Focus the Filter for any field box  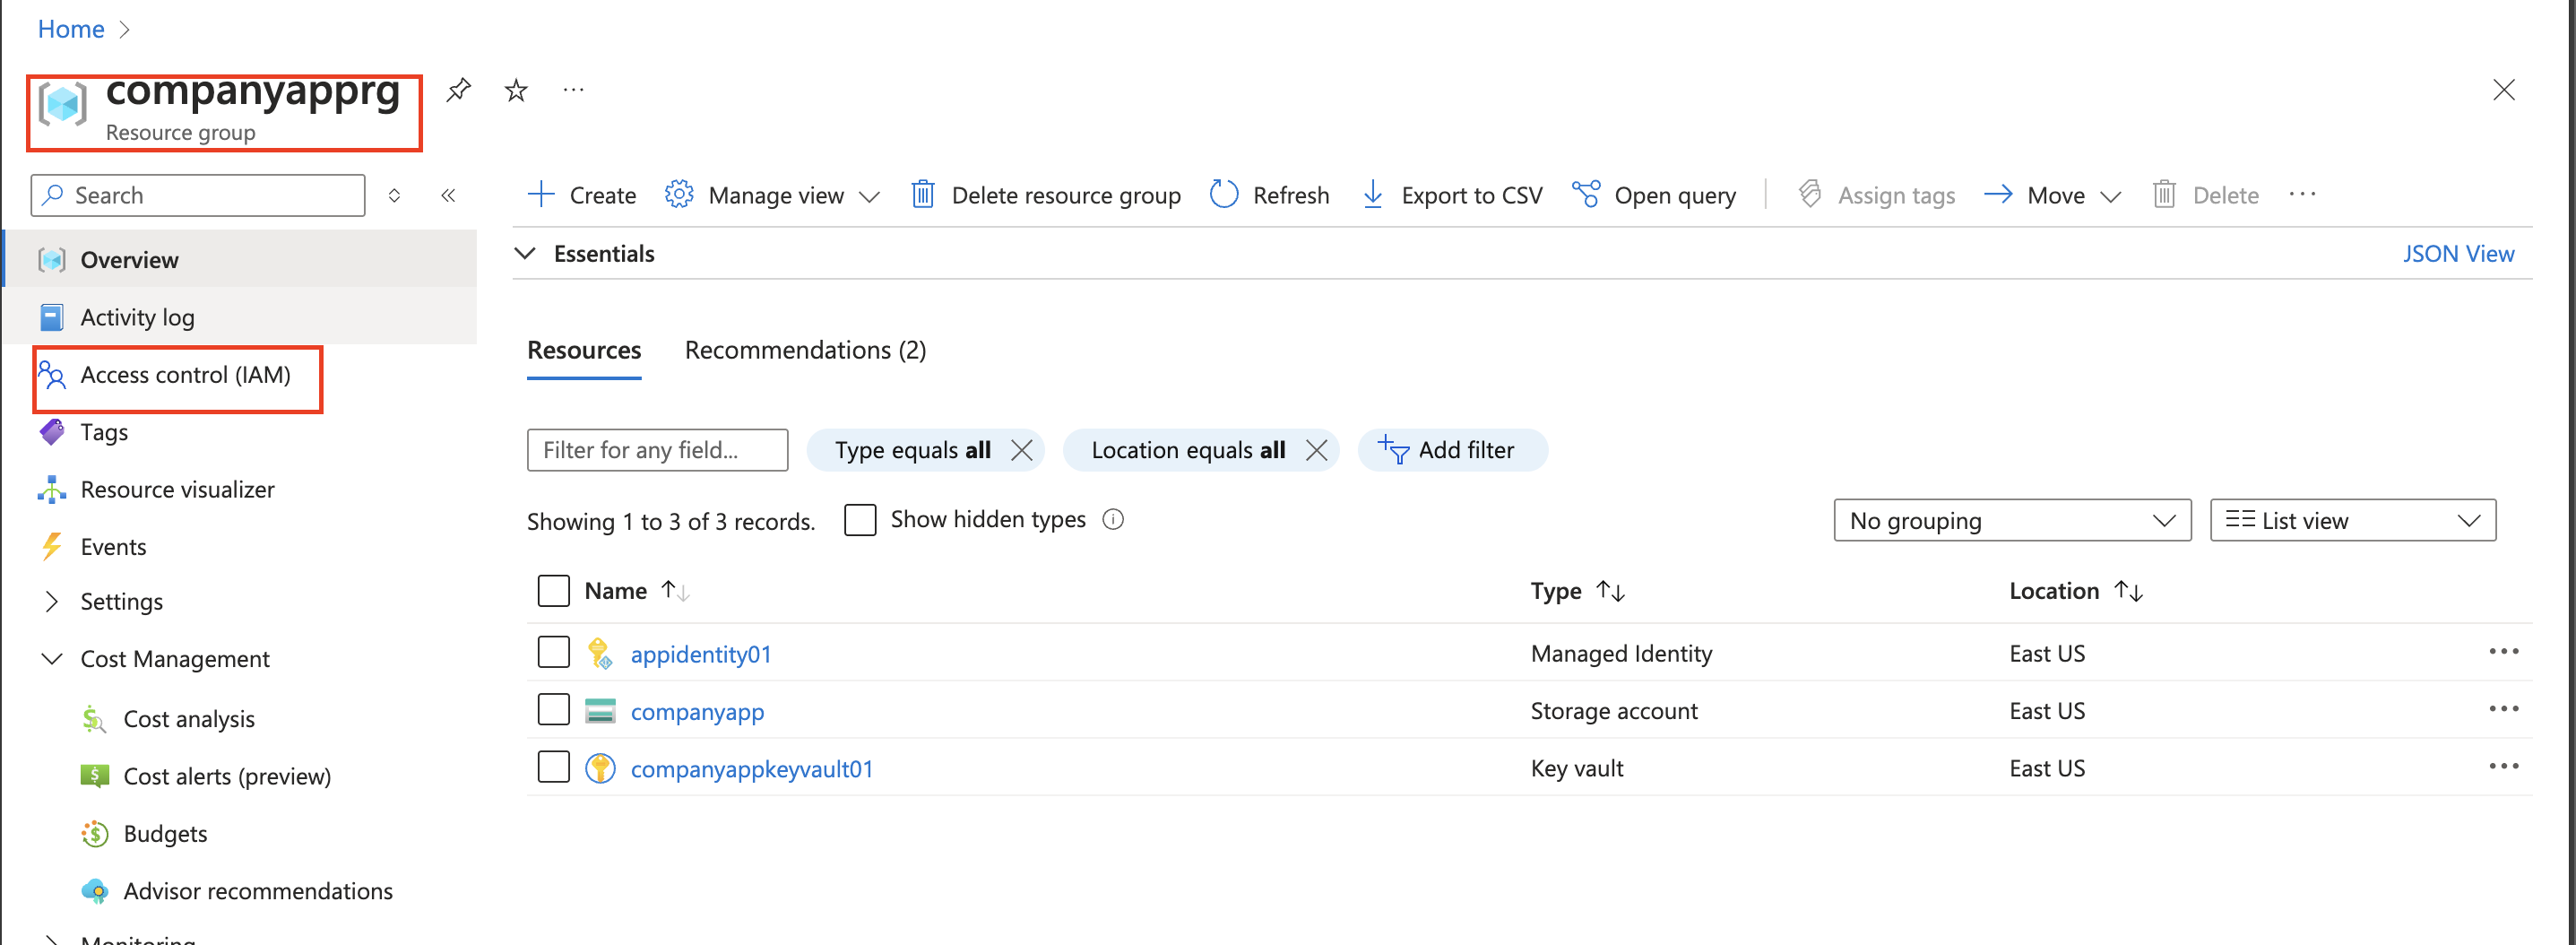coord(657,450)
